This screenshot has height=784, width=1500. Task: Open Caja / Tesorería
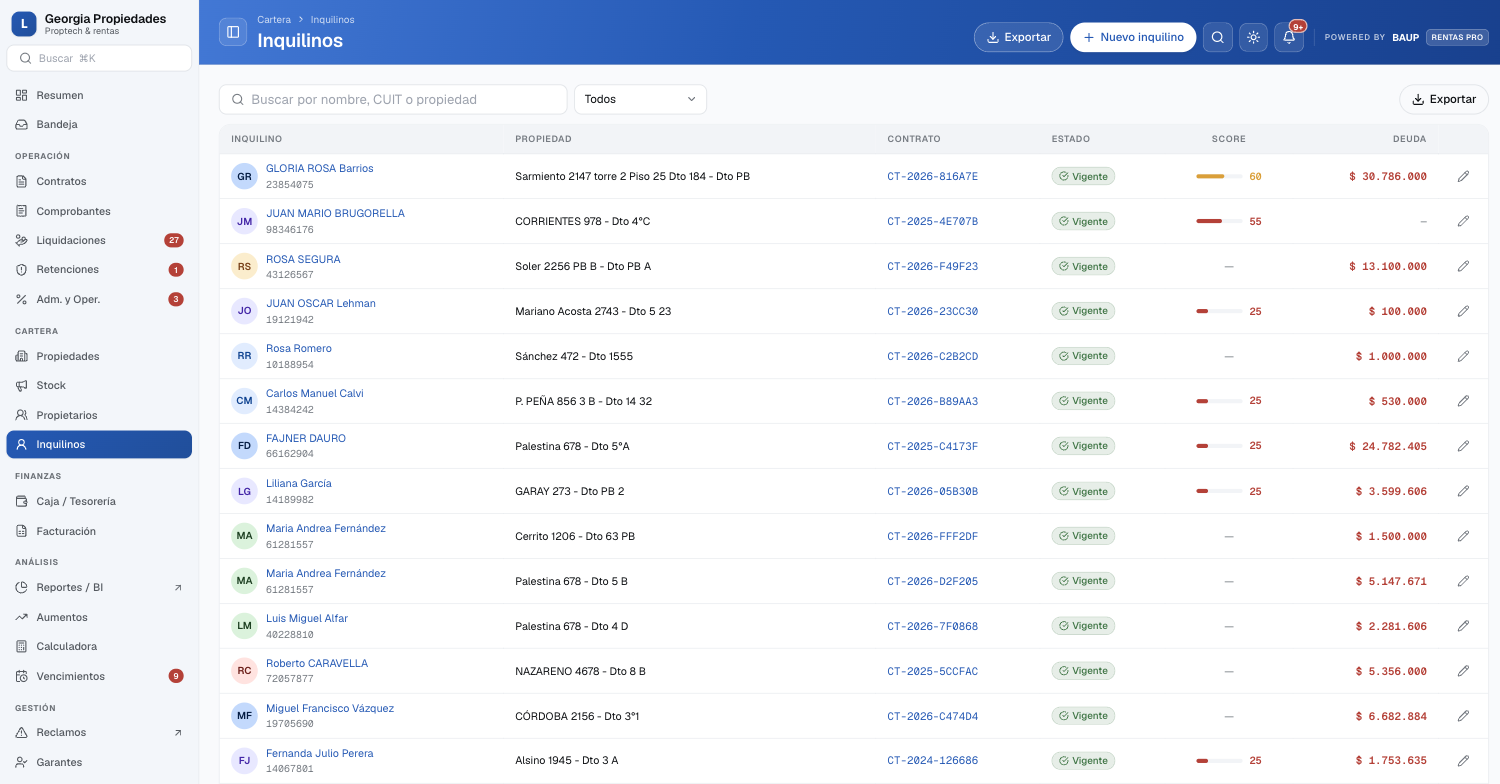click(x=99, y=501)
